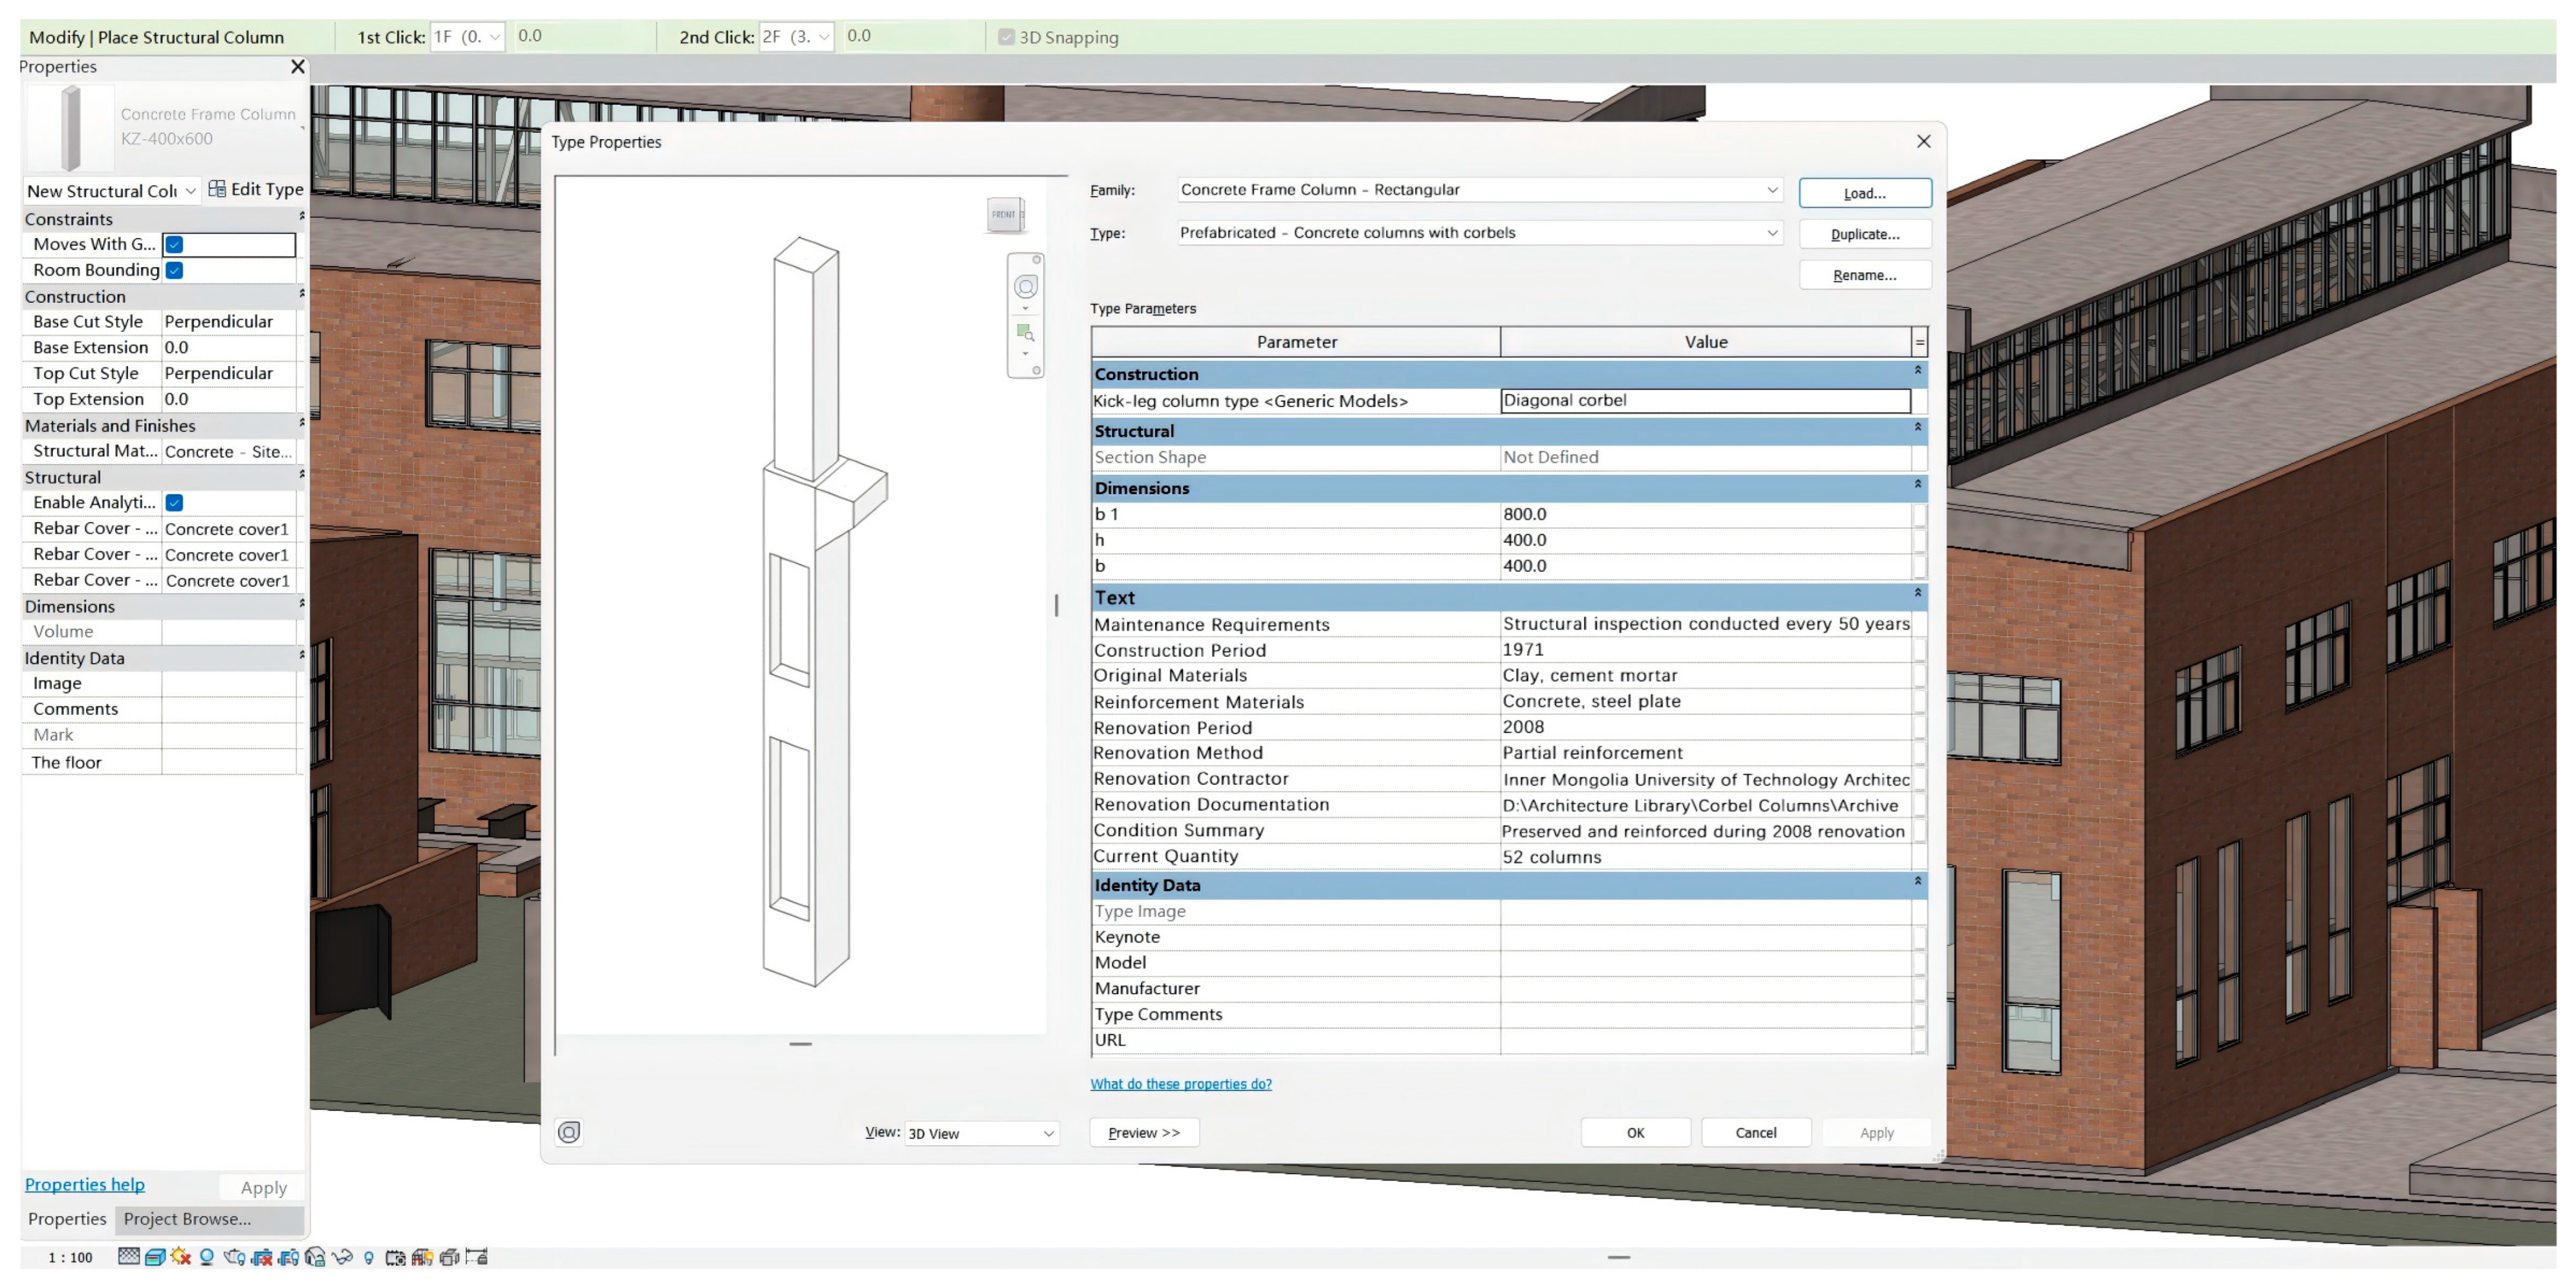Open the Steering Wheel in preview navigation bar
2576x1279 pixels.
coord(1025,288)
